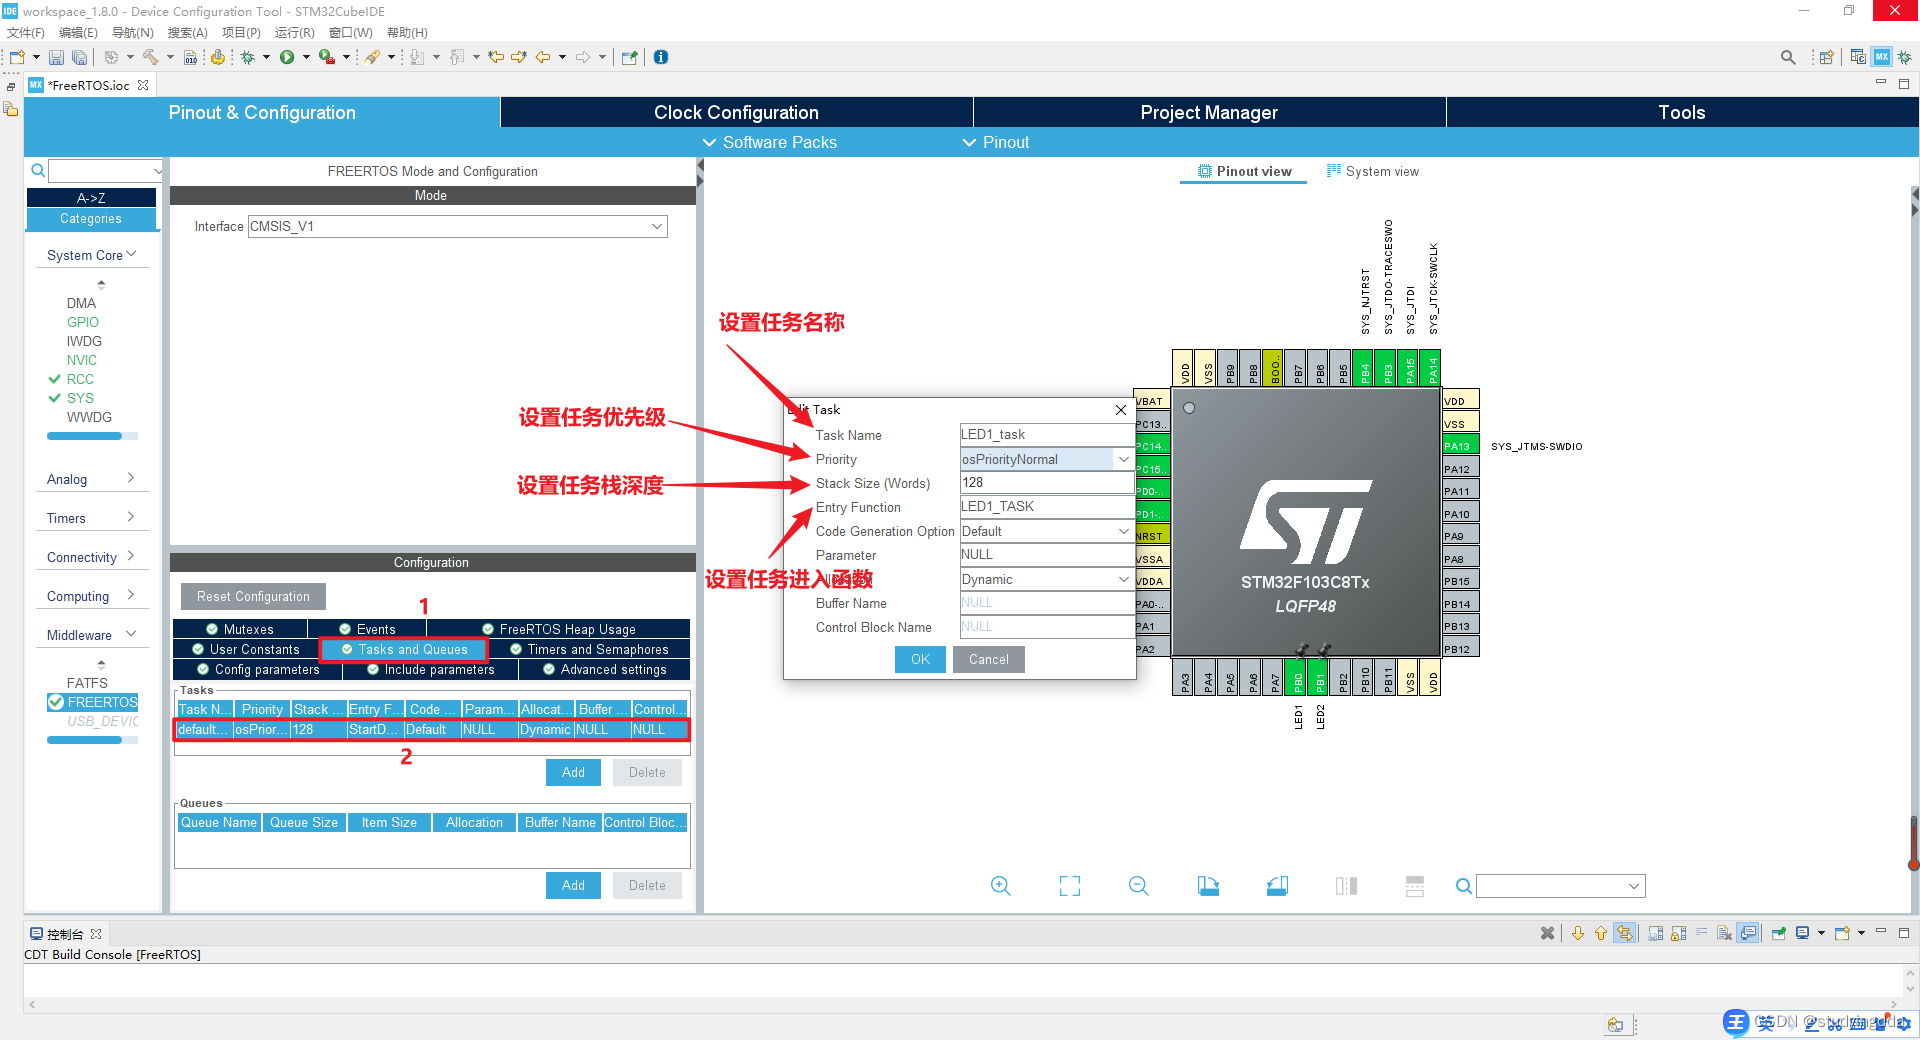Zoom in on the chip pinout
1920x1040 pixels.
(1000, 886)
